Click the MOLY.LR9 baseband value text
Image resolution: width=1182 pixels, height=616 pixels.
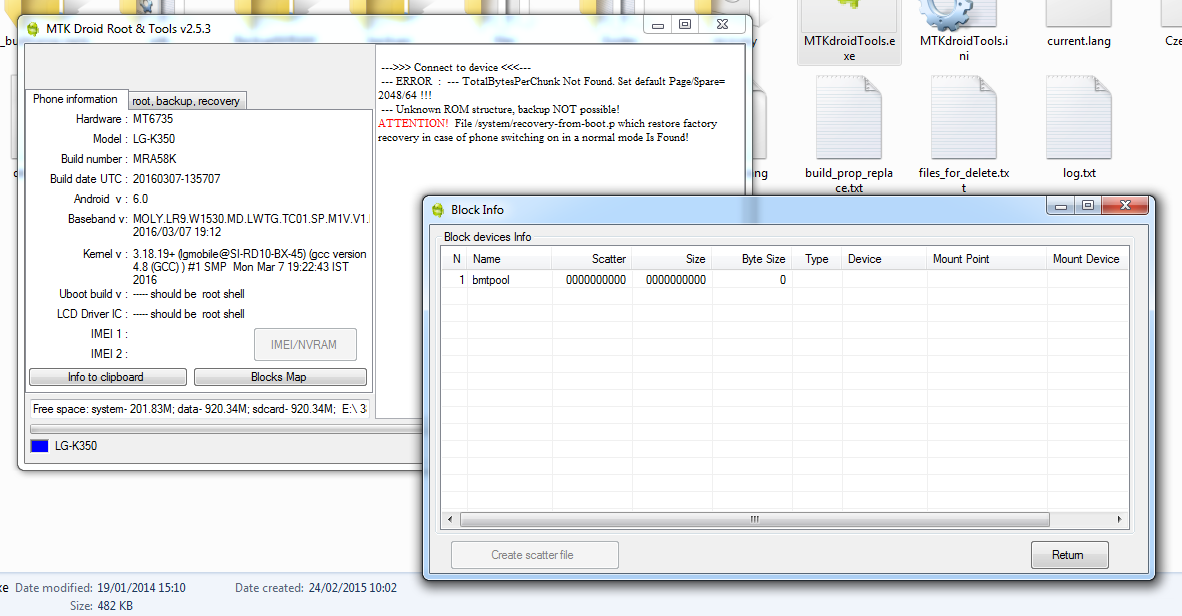click(251, 219)
